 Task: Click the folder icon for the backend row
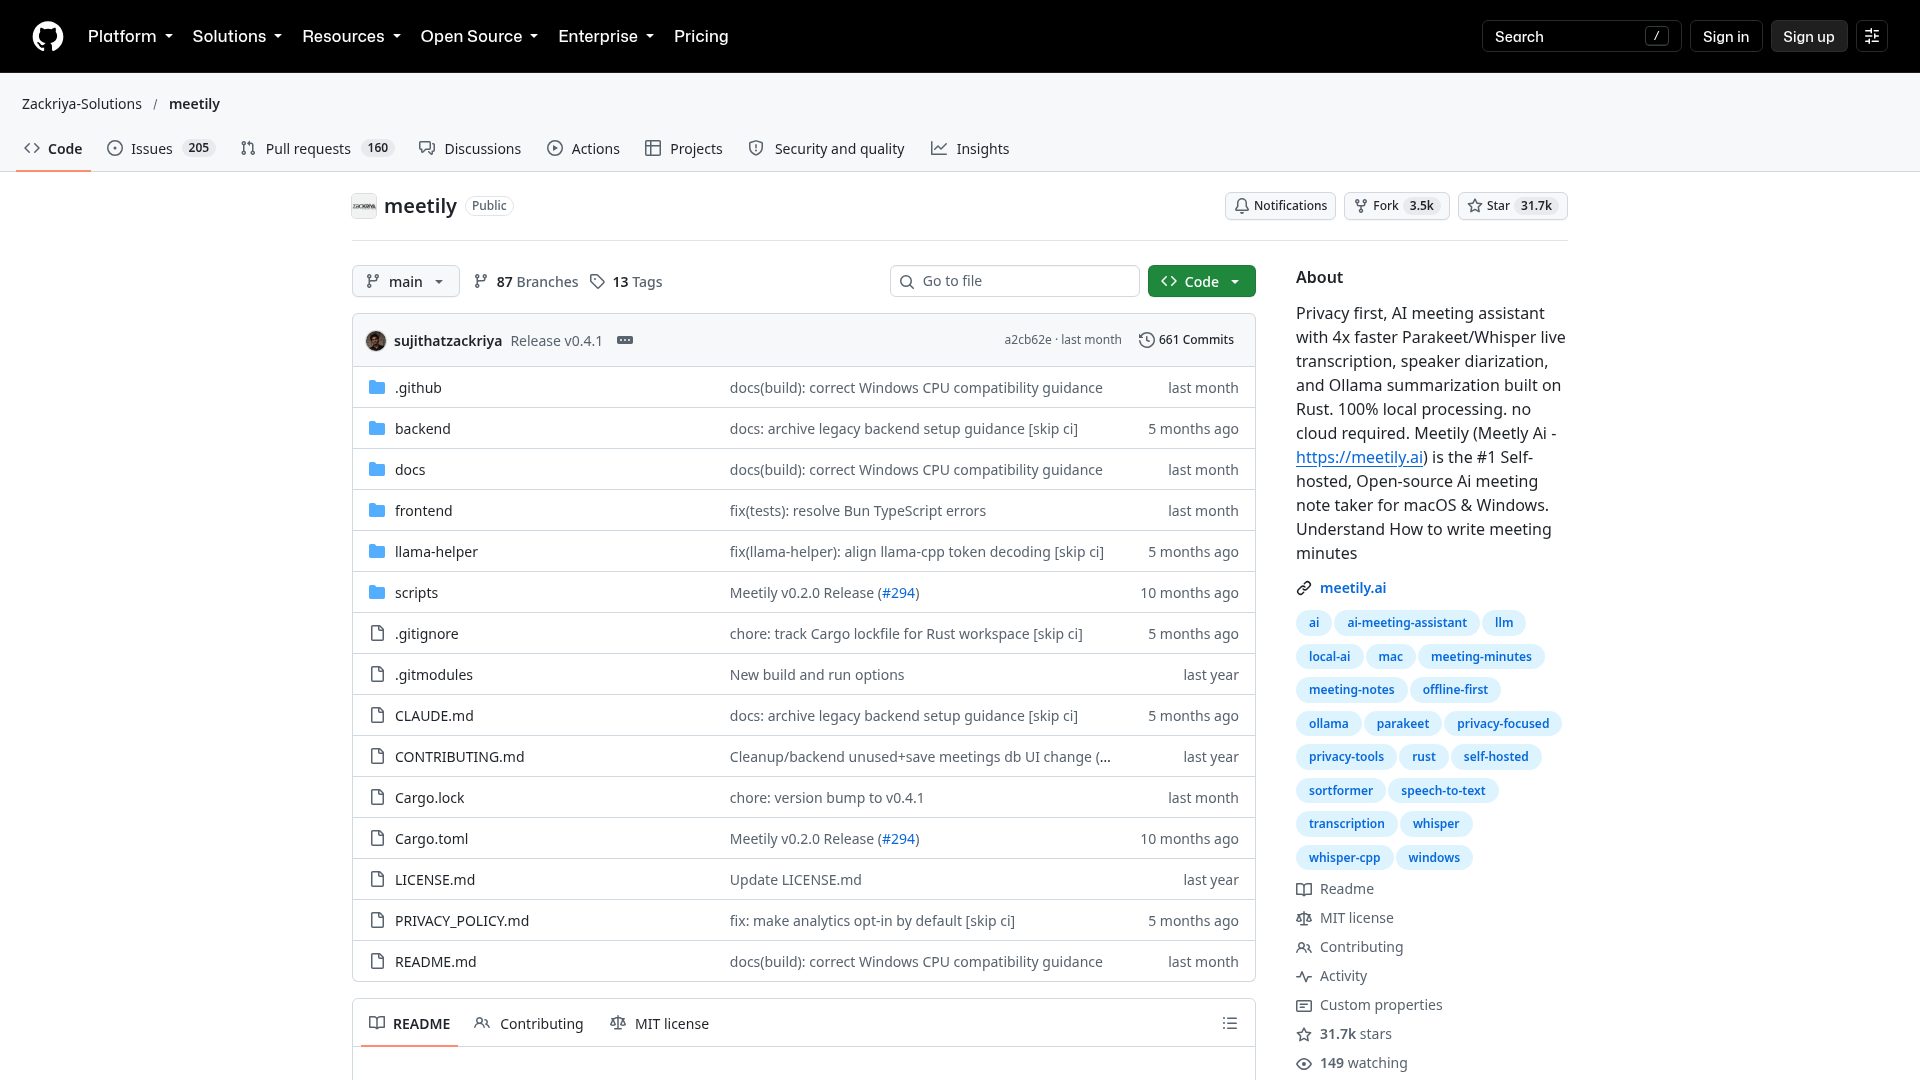tap(377, 428)
